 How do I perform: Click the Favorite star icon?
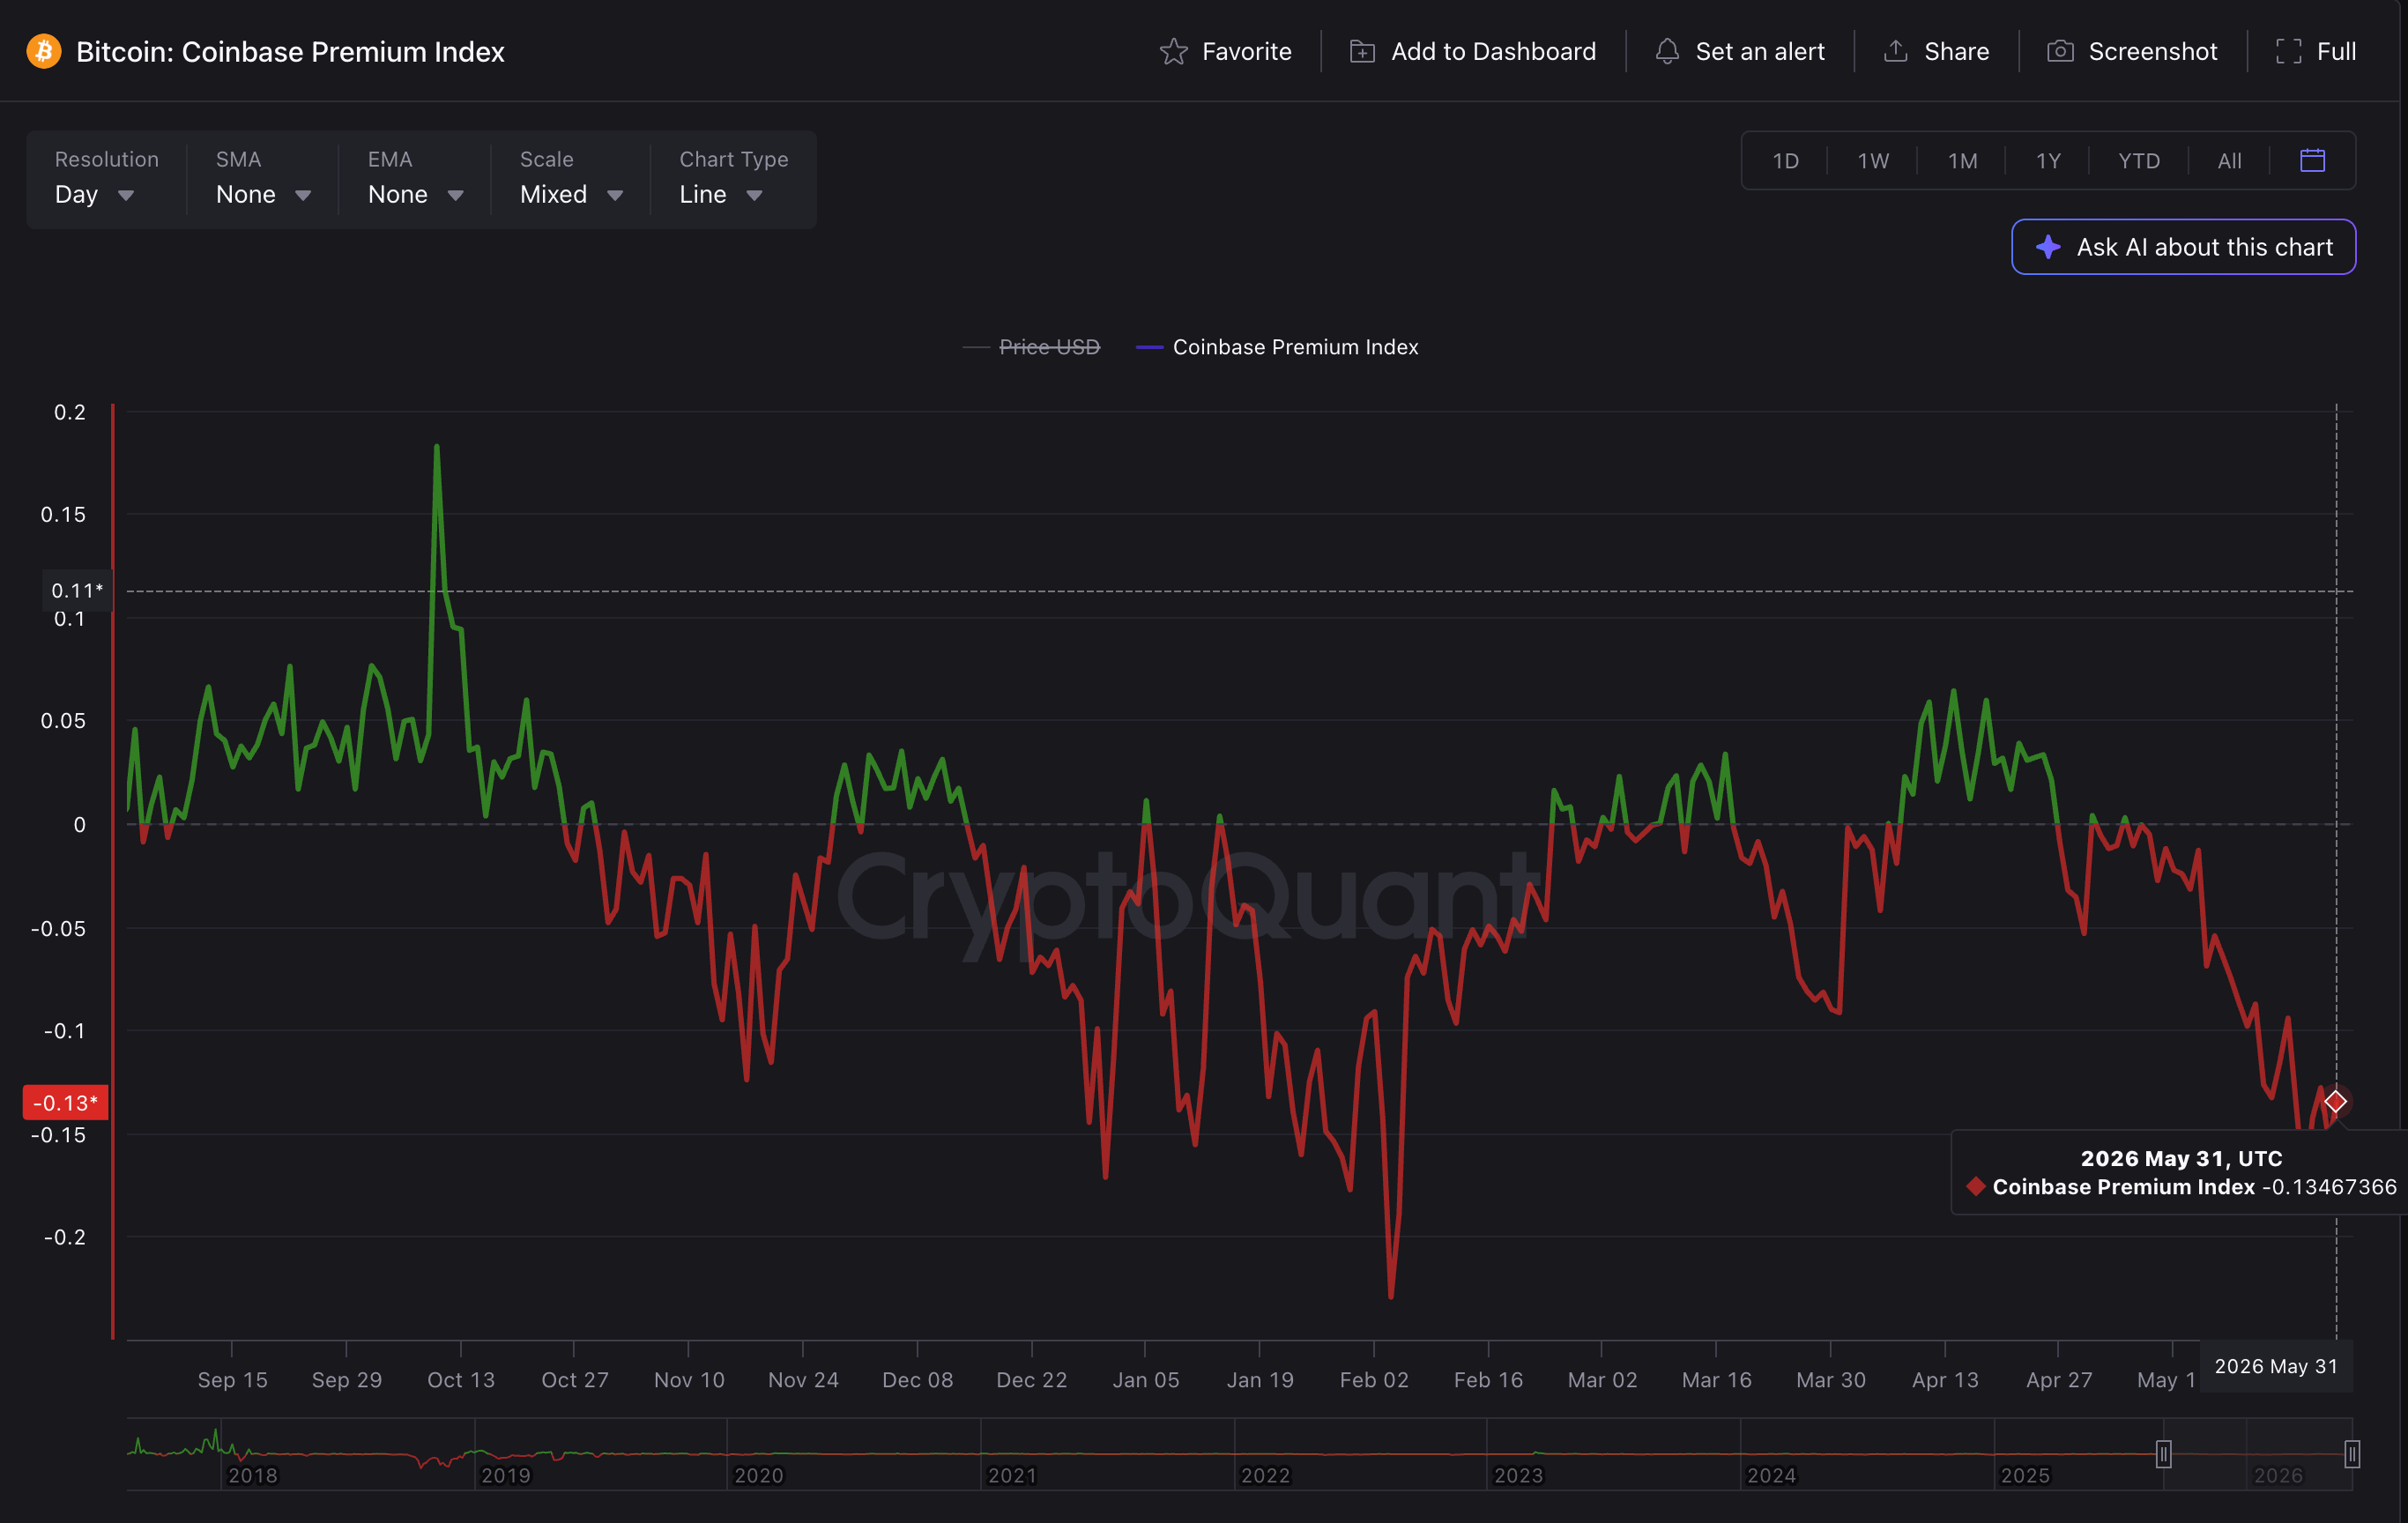pos(1173,51)
